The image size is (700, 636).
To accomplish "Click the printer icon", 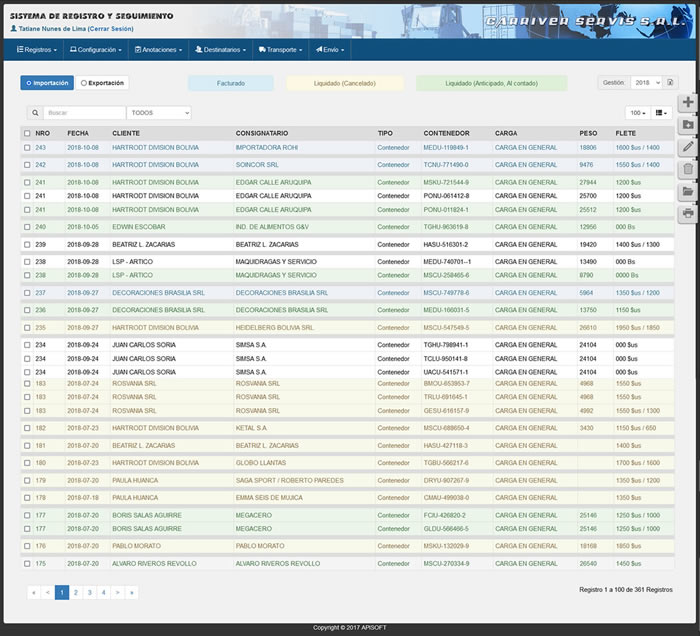I will click(x=688, y=213).
